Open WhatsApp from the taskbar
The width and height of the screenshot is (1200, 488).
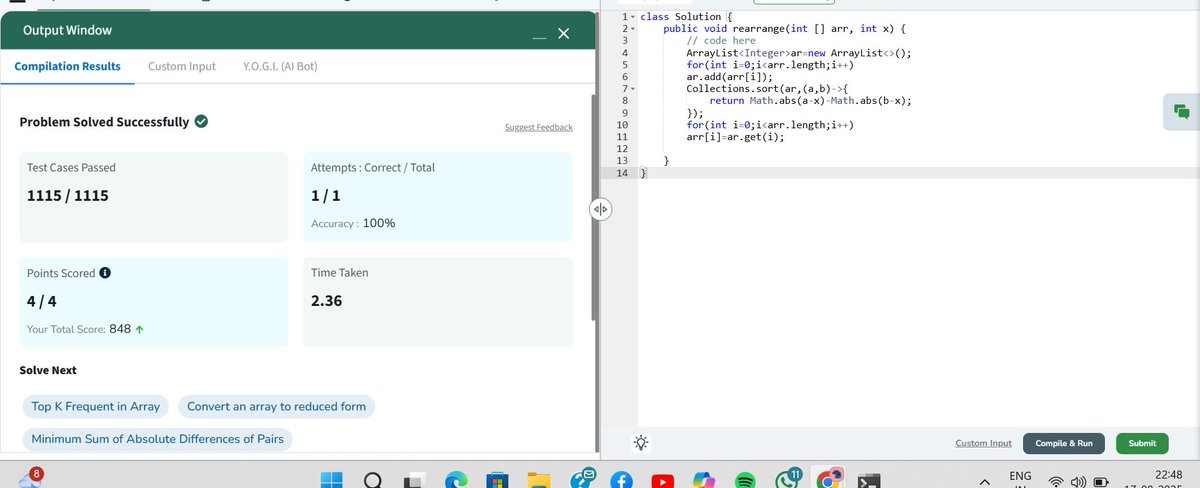tap(789, 478)
